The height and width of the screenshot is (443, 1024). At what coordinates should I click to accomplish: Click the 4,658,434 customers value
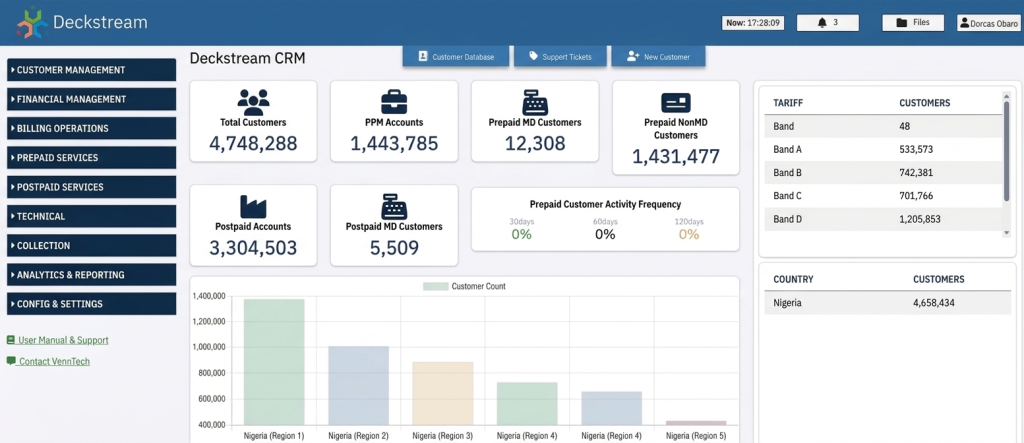[936, 303]
